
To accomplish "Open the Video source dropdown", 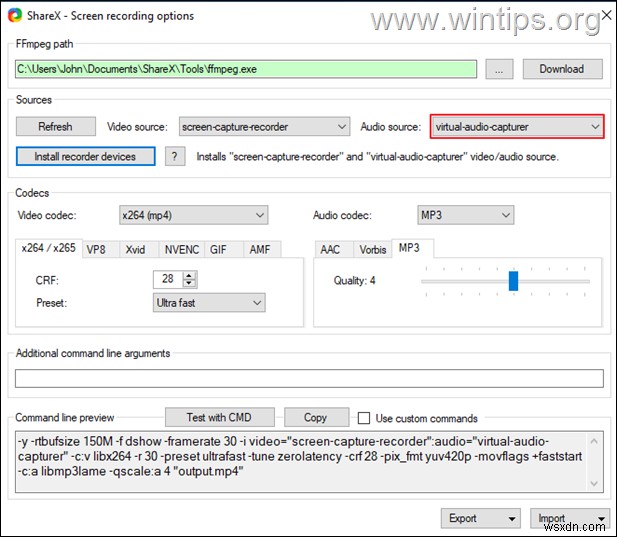I will pyautogui.click(x=264, y=127).
